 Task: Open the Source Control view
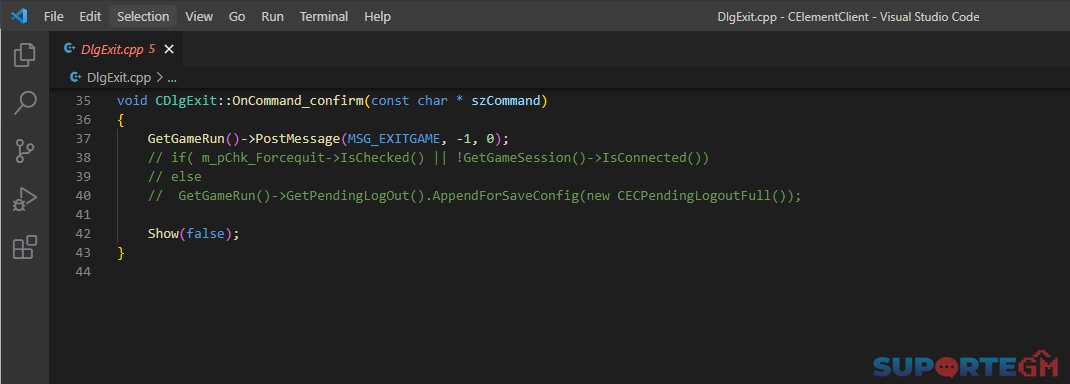click(25, 151)
